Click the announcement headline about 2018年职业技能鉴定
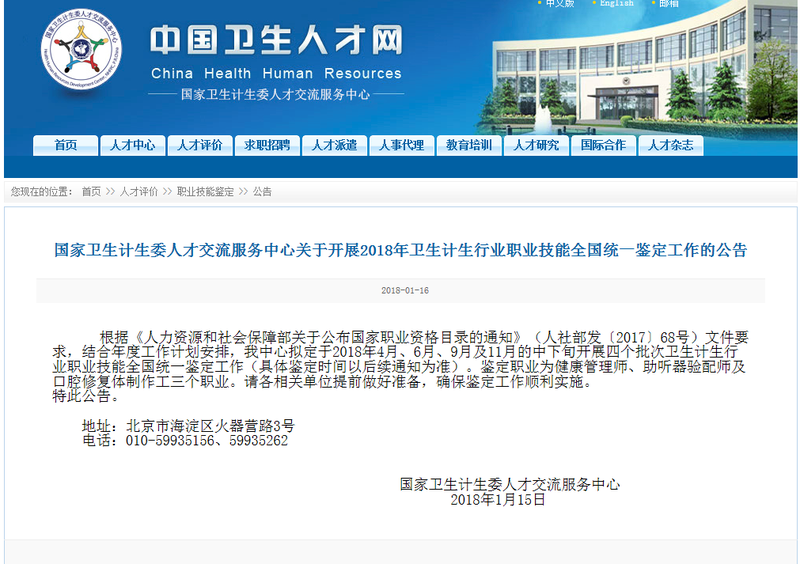Screen dimensions: 800x564 click(401, 250)
